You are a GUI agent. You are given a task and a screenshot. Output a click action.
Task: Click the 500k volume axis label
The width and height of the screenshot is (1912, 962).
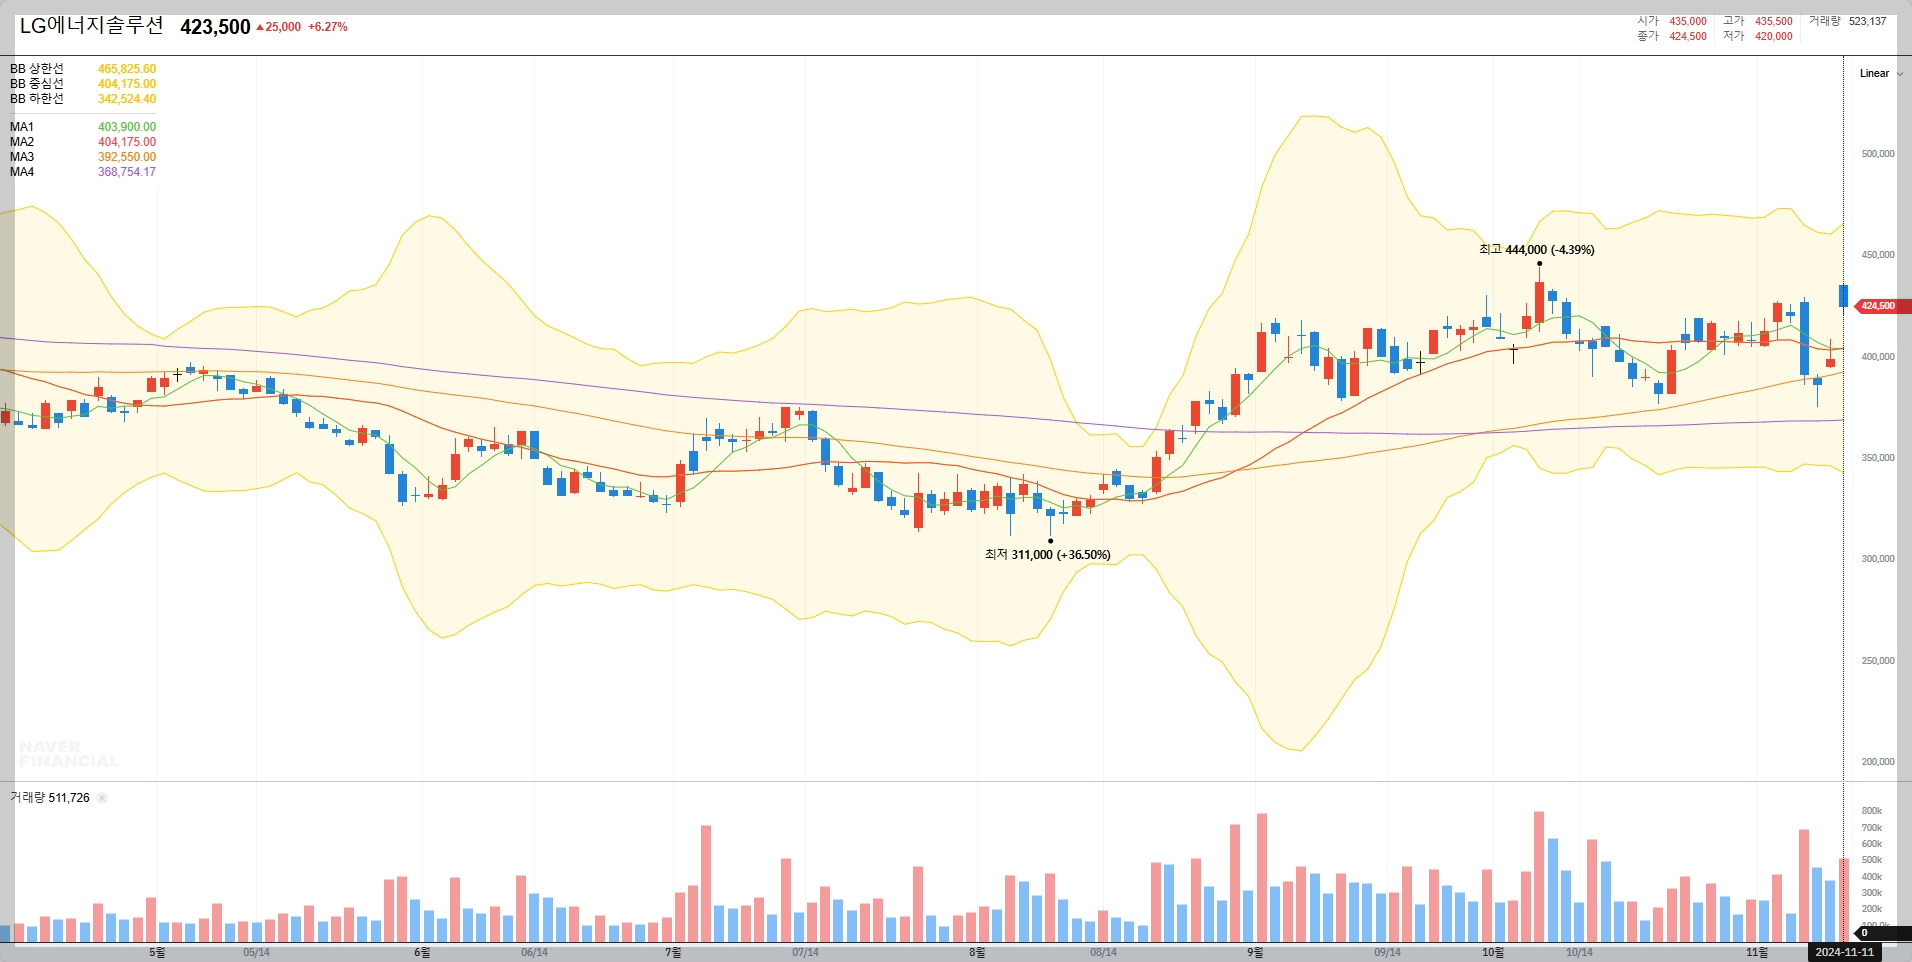click(x=1871, y=860)
